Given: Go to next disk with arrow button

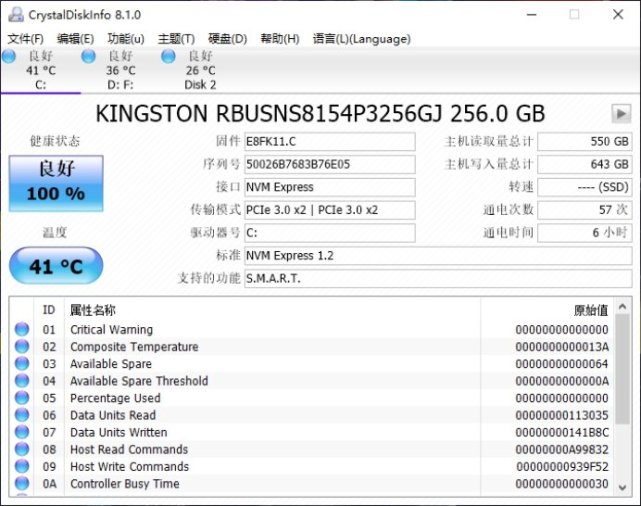Looking at the screenshot, I should [621, 114].
